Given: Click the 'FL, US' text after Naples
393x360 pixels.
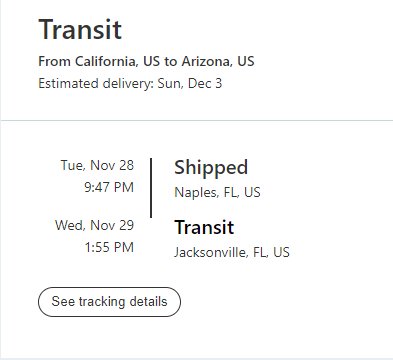Looking at the screenshot, I should [x=242, y=192].
